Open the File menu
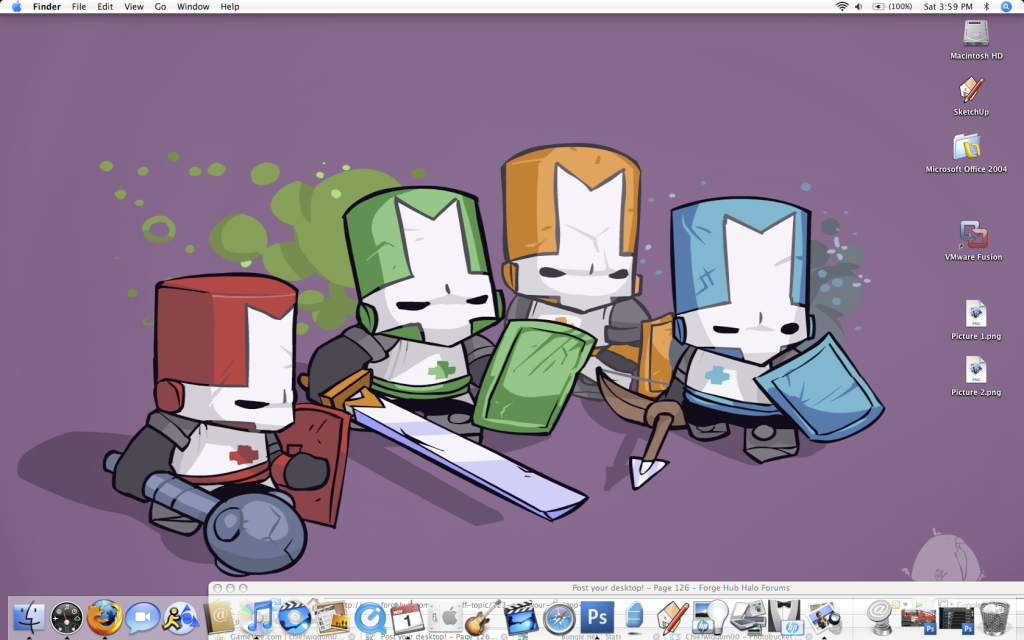Screen dimensions: 1024x640 click(79, 7)
